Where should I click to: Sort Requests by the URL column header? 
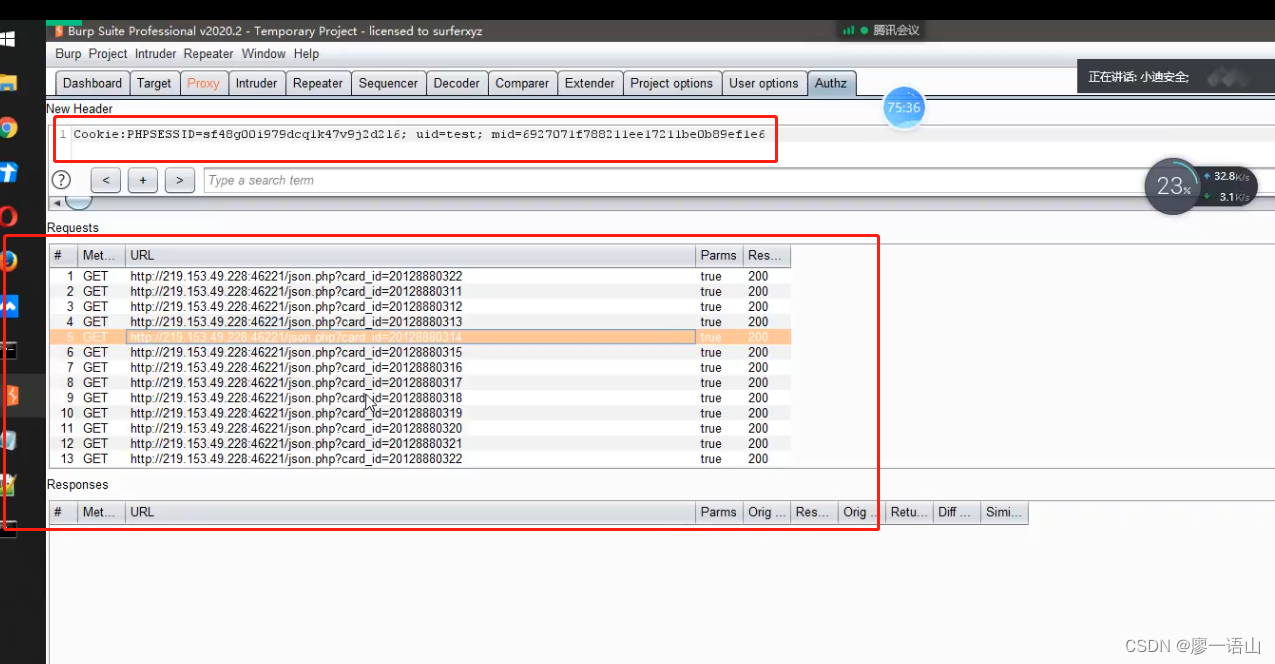[x=411, y=256]
